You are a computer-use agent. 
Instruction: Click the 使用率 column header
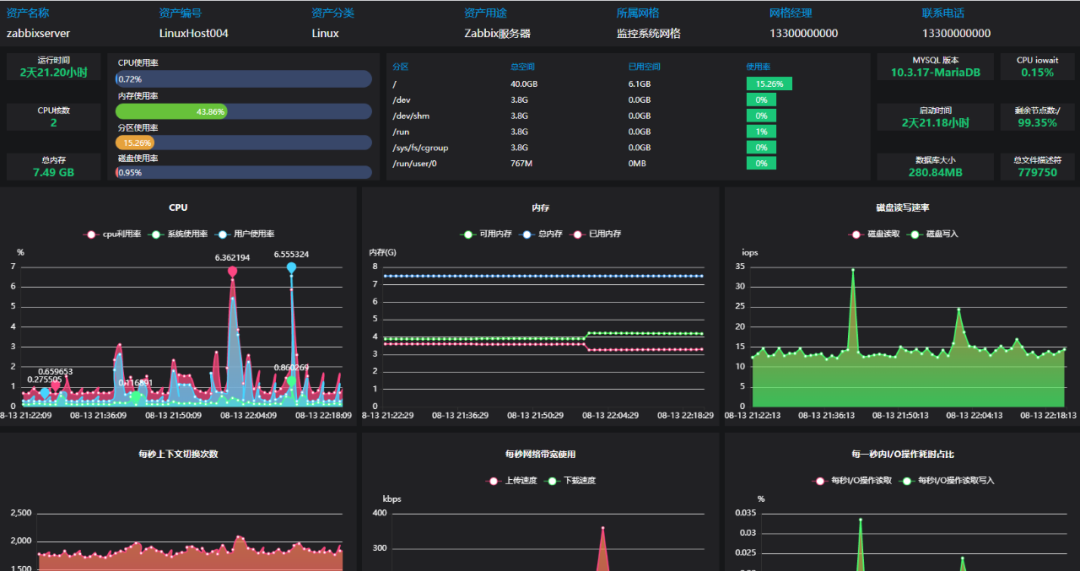pyautogui.click(x=758, y=67)
